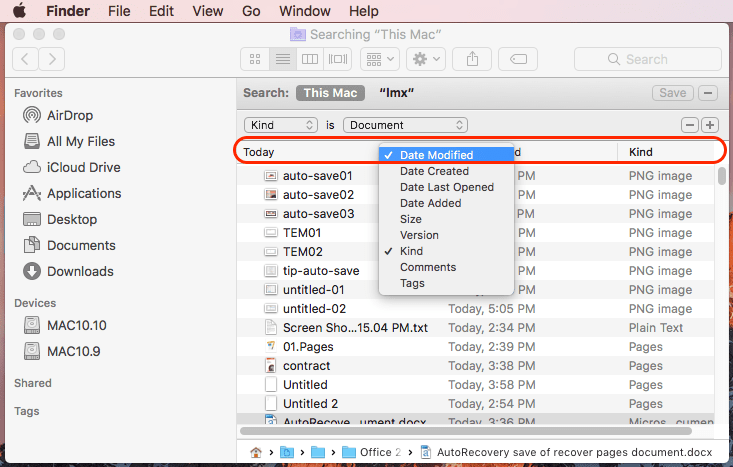The height and width of the screenshot is (467, 733).
Task: Open the Apple menu
Action: click(19, 10)
